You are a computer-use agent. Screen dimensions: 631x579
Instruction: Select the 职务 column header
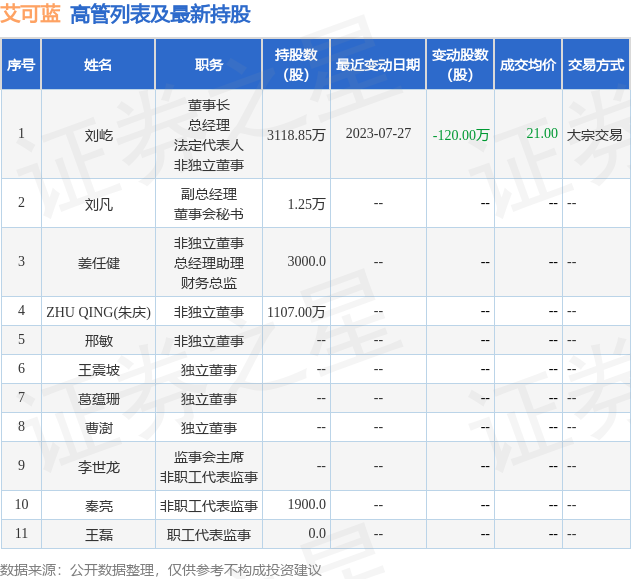208,64
